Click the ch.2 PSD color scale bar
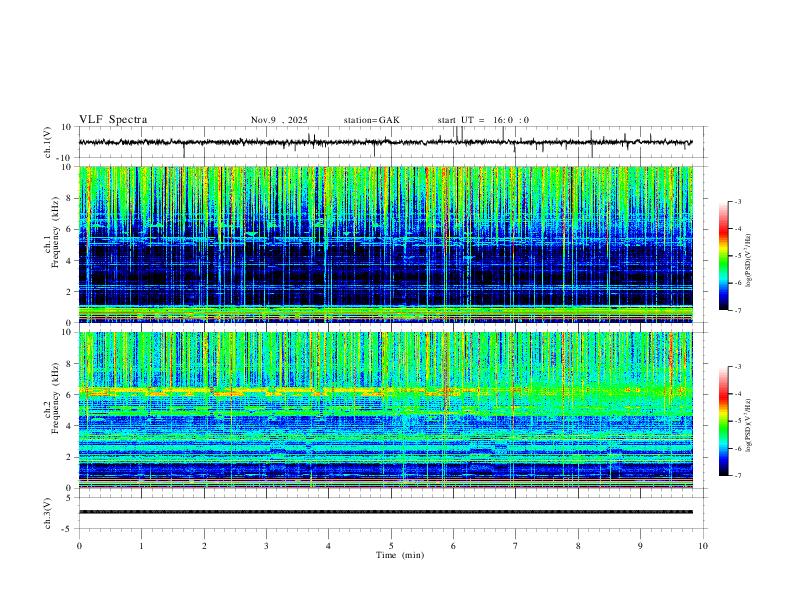The width and height of the screenshot is (792, 612). [x=723, y=421]
